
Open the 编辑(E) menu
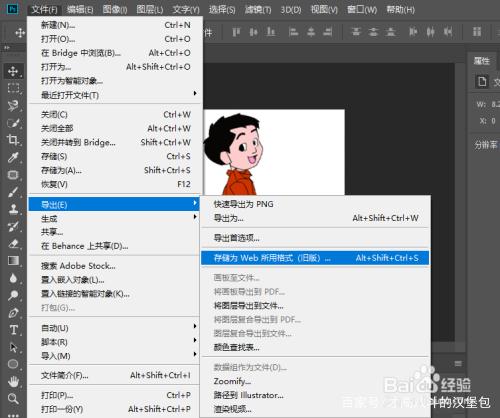(80, 10)
